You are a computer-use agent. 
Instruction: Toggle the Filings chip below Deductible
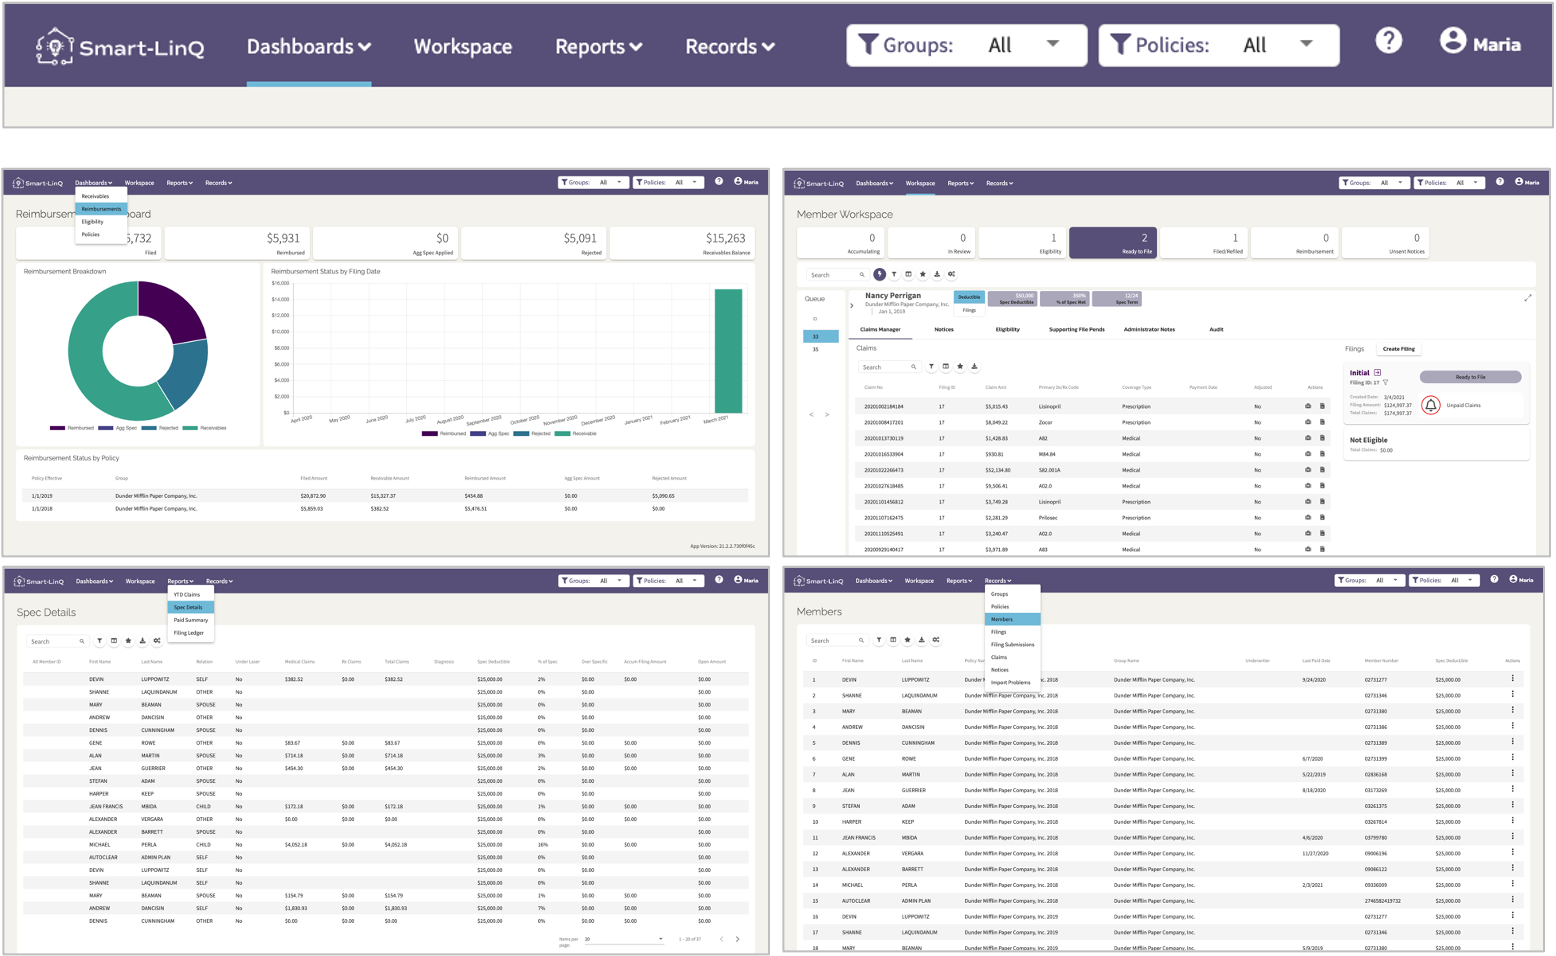pos(969,310)
